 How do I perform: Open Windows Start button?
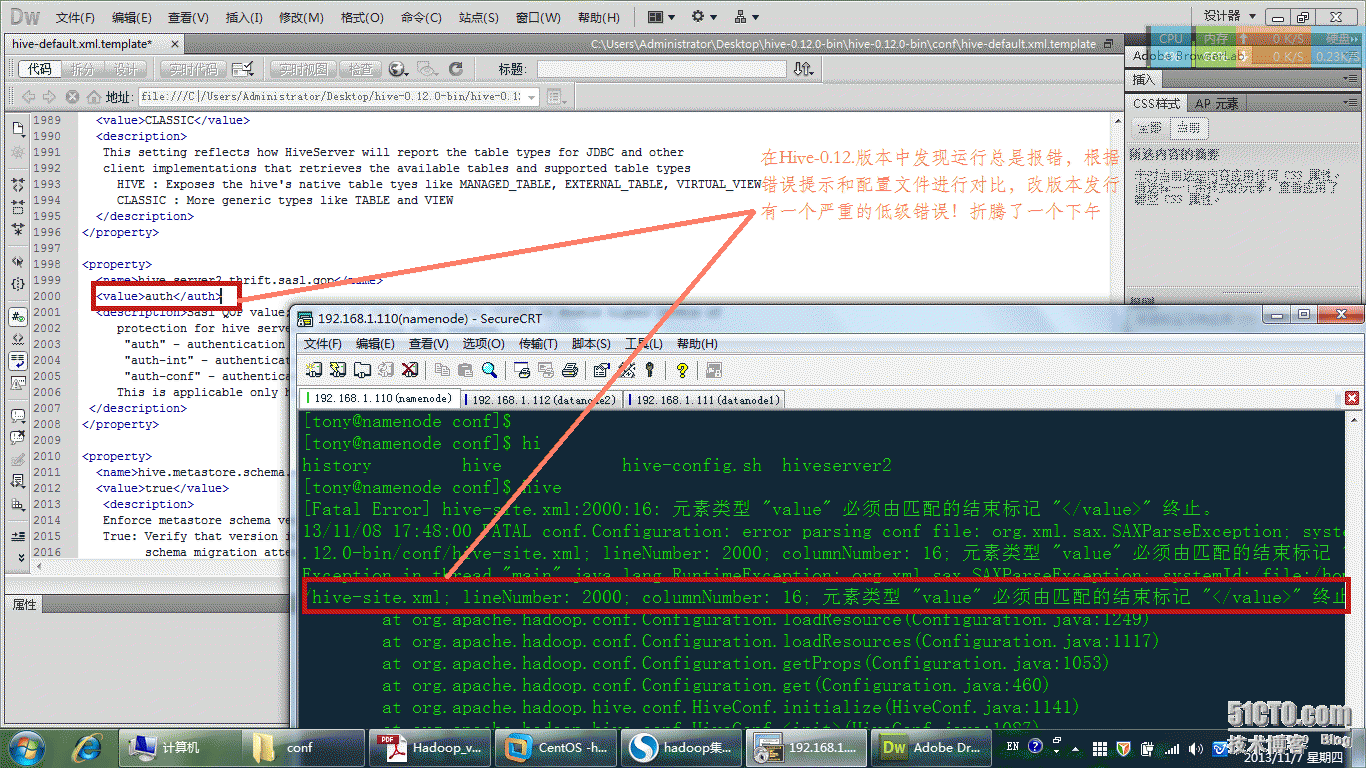[26, 746]
